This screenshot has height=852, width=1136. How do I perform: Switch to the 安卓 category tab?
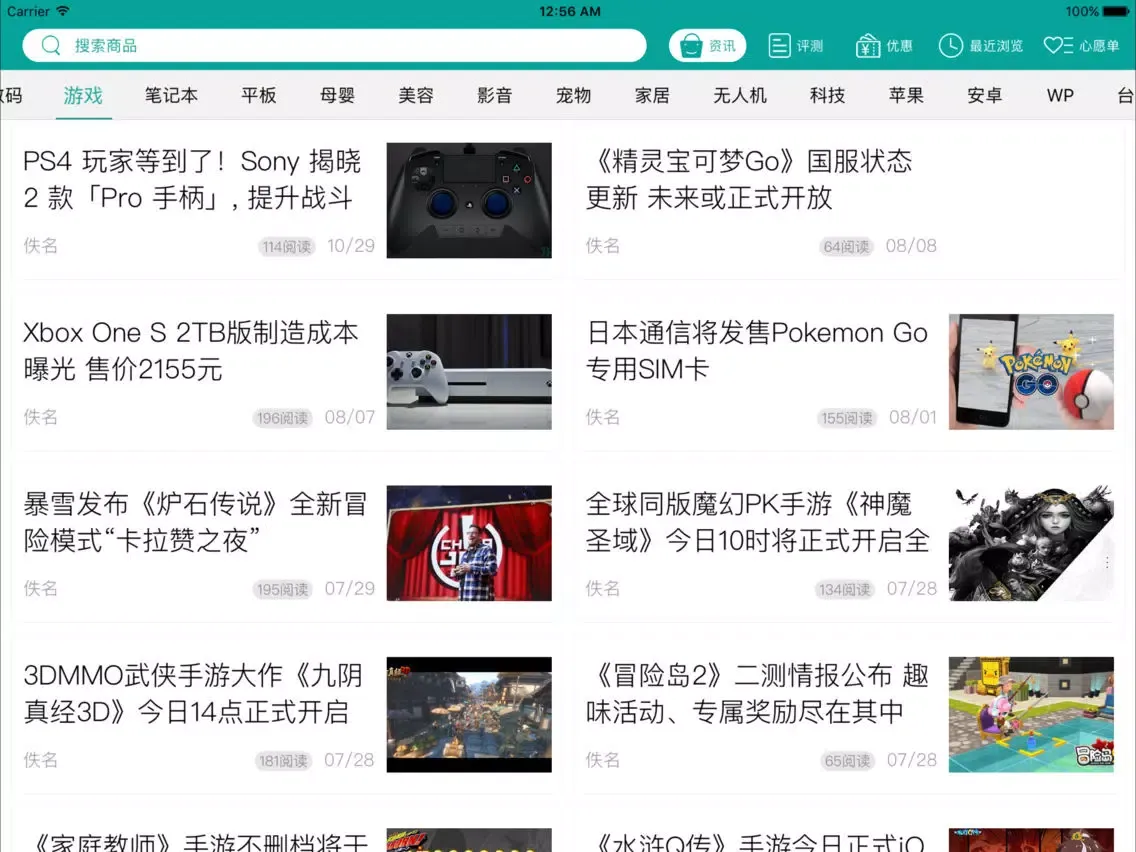[x=985, y=95]
